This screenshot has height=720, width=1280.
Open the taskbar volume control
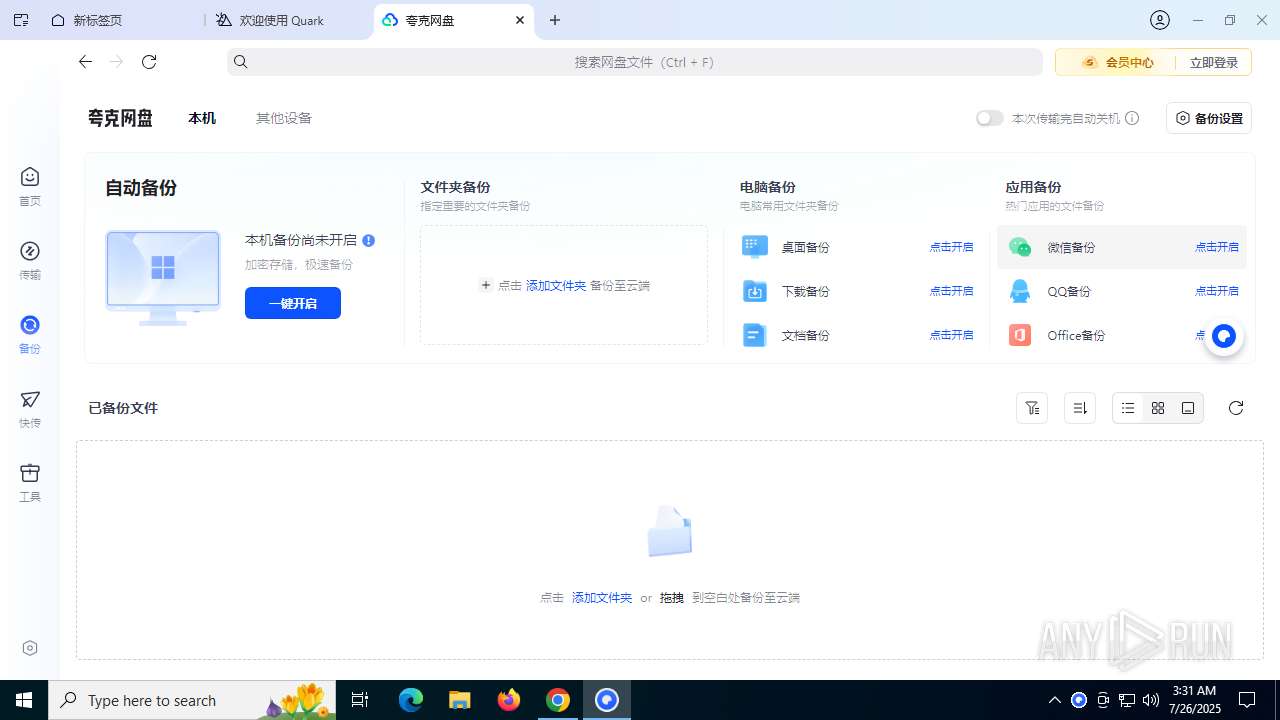click(x=1151, y=700)
